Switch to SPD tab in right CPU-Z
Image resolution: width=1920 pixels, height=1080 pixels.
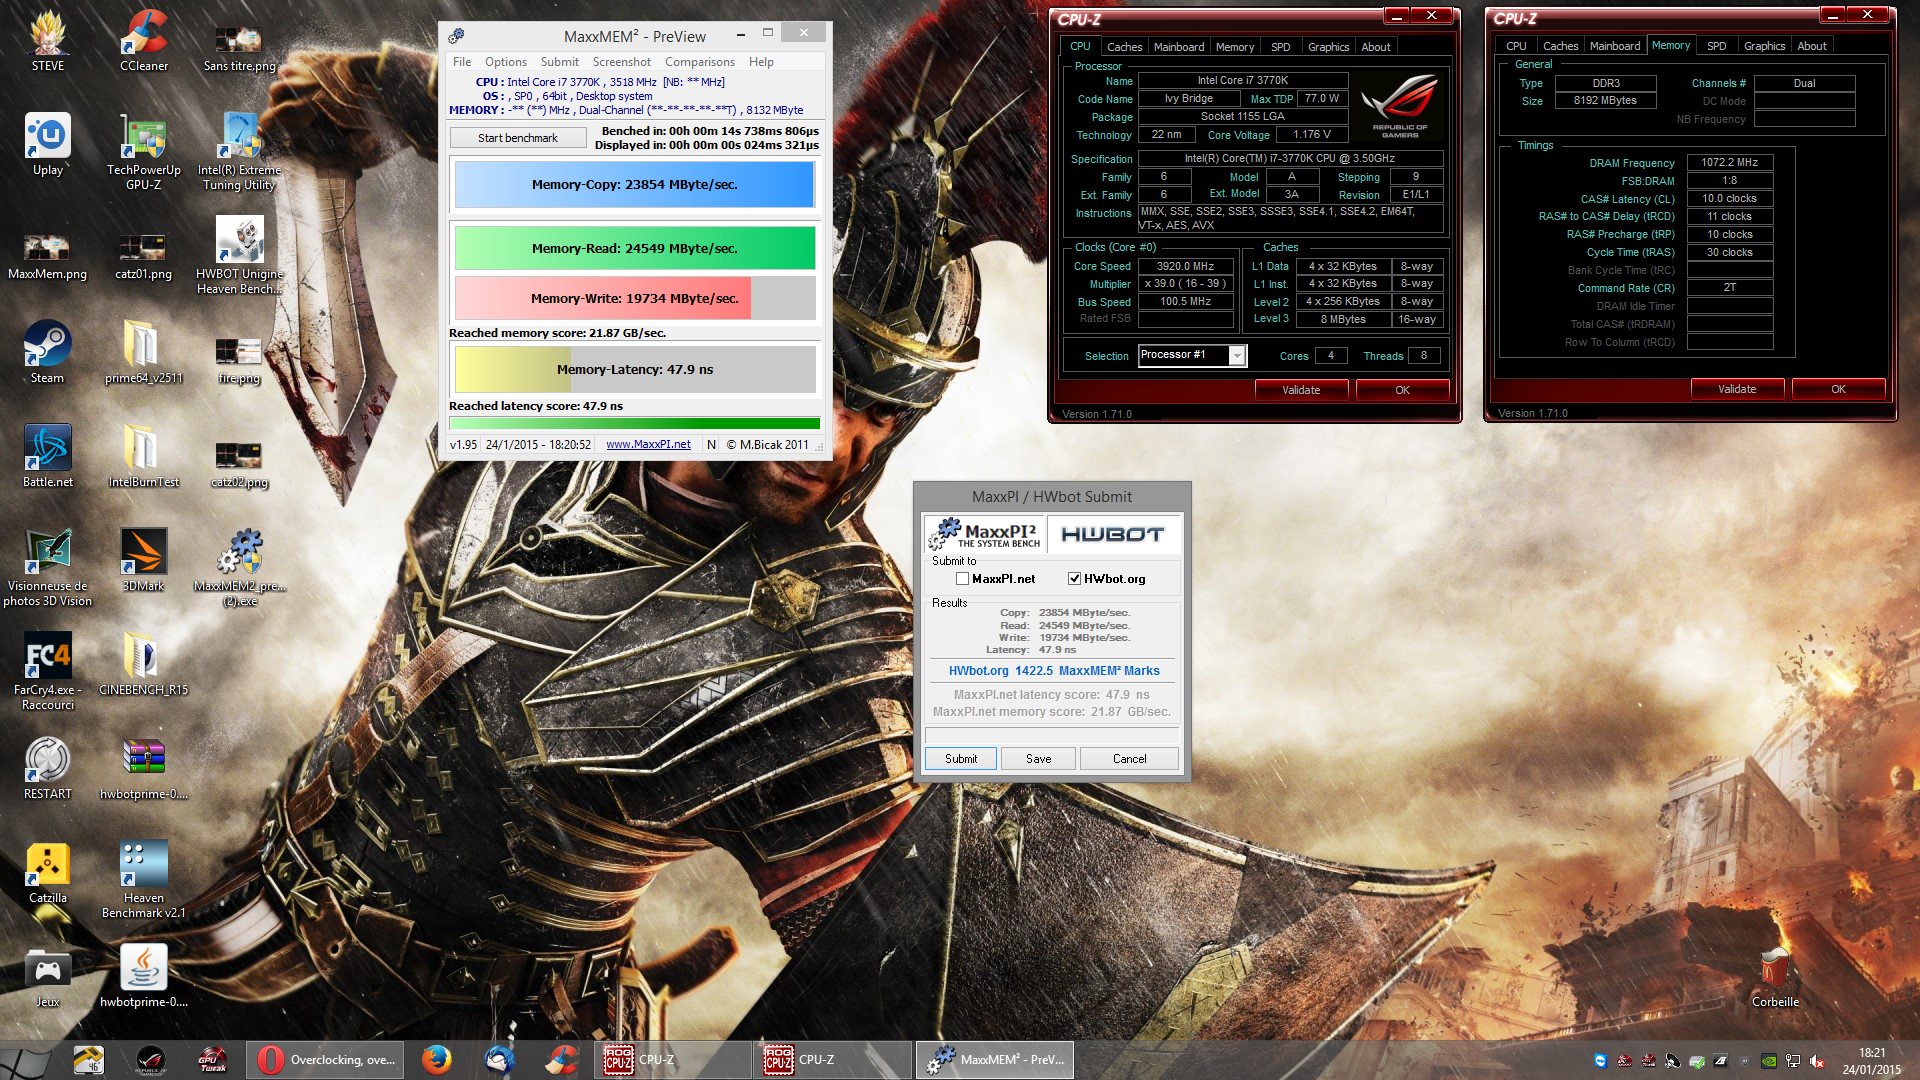(x=1717, y=46)
